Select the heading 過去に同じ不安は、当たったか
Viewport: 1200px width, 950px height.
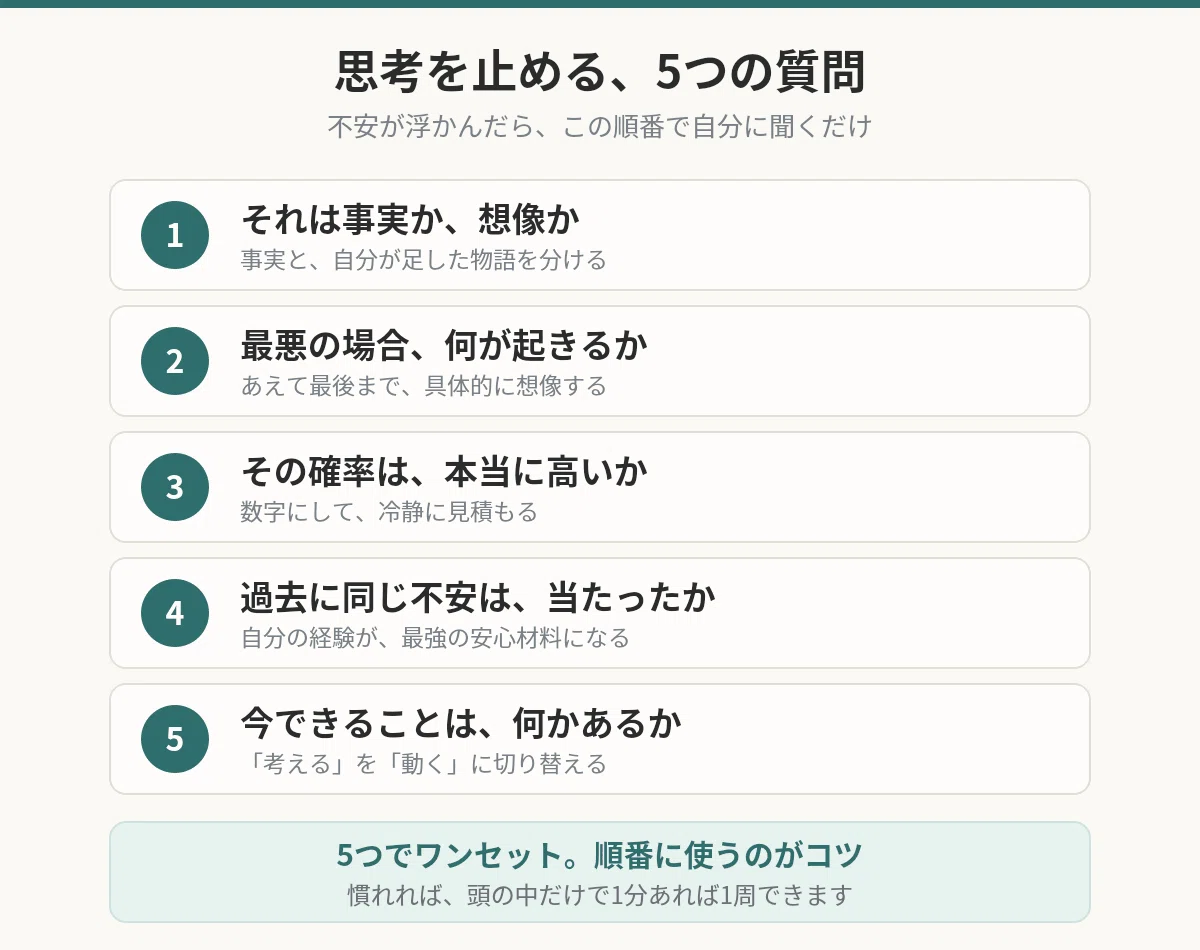(x=478, y=597)
